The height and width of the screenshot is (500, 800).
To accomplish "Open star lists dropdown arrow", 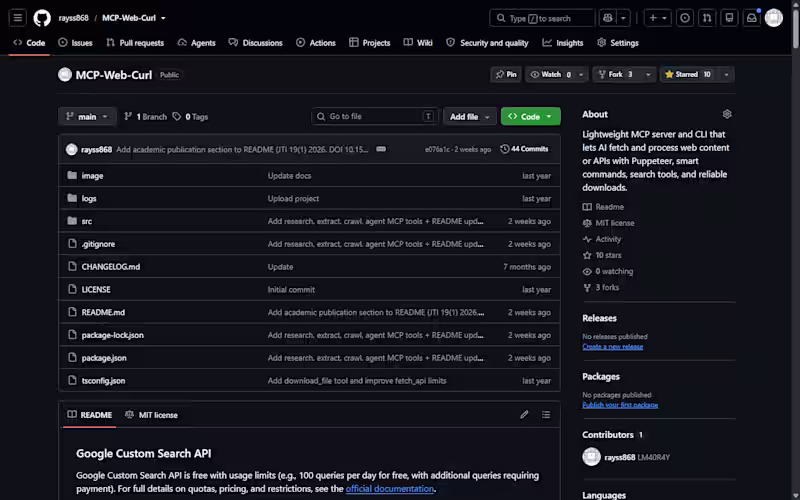I will point(726,74).
